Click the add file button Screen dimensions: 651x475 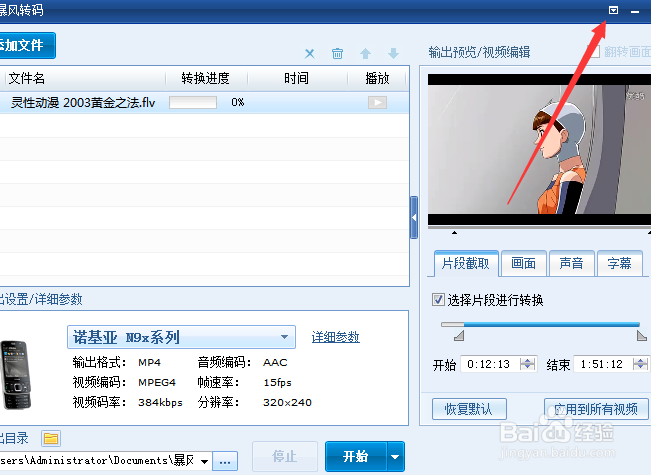(26, 45)
